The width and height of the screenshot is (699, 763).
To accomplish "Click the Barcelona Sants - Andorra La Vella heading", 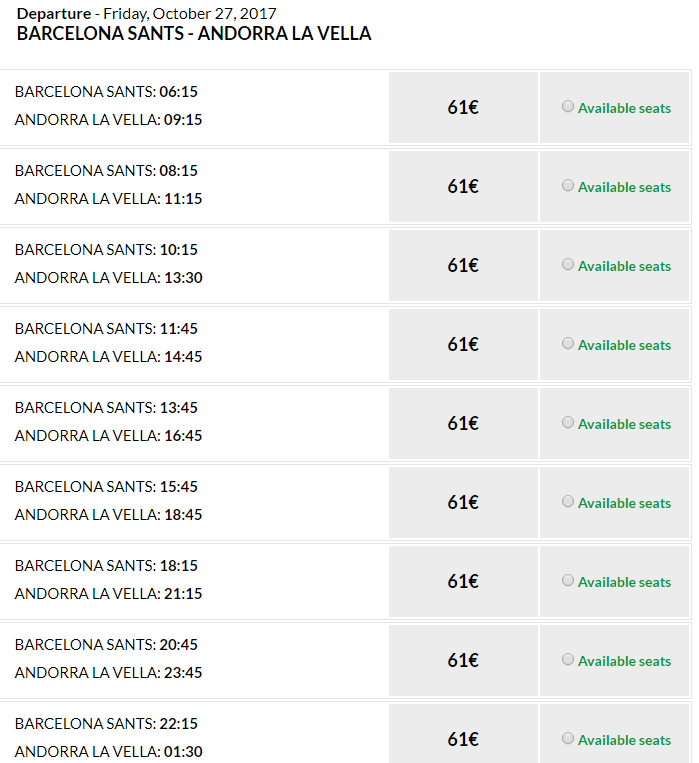I will (x=194, y=34).
